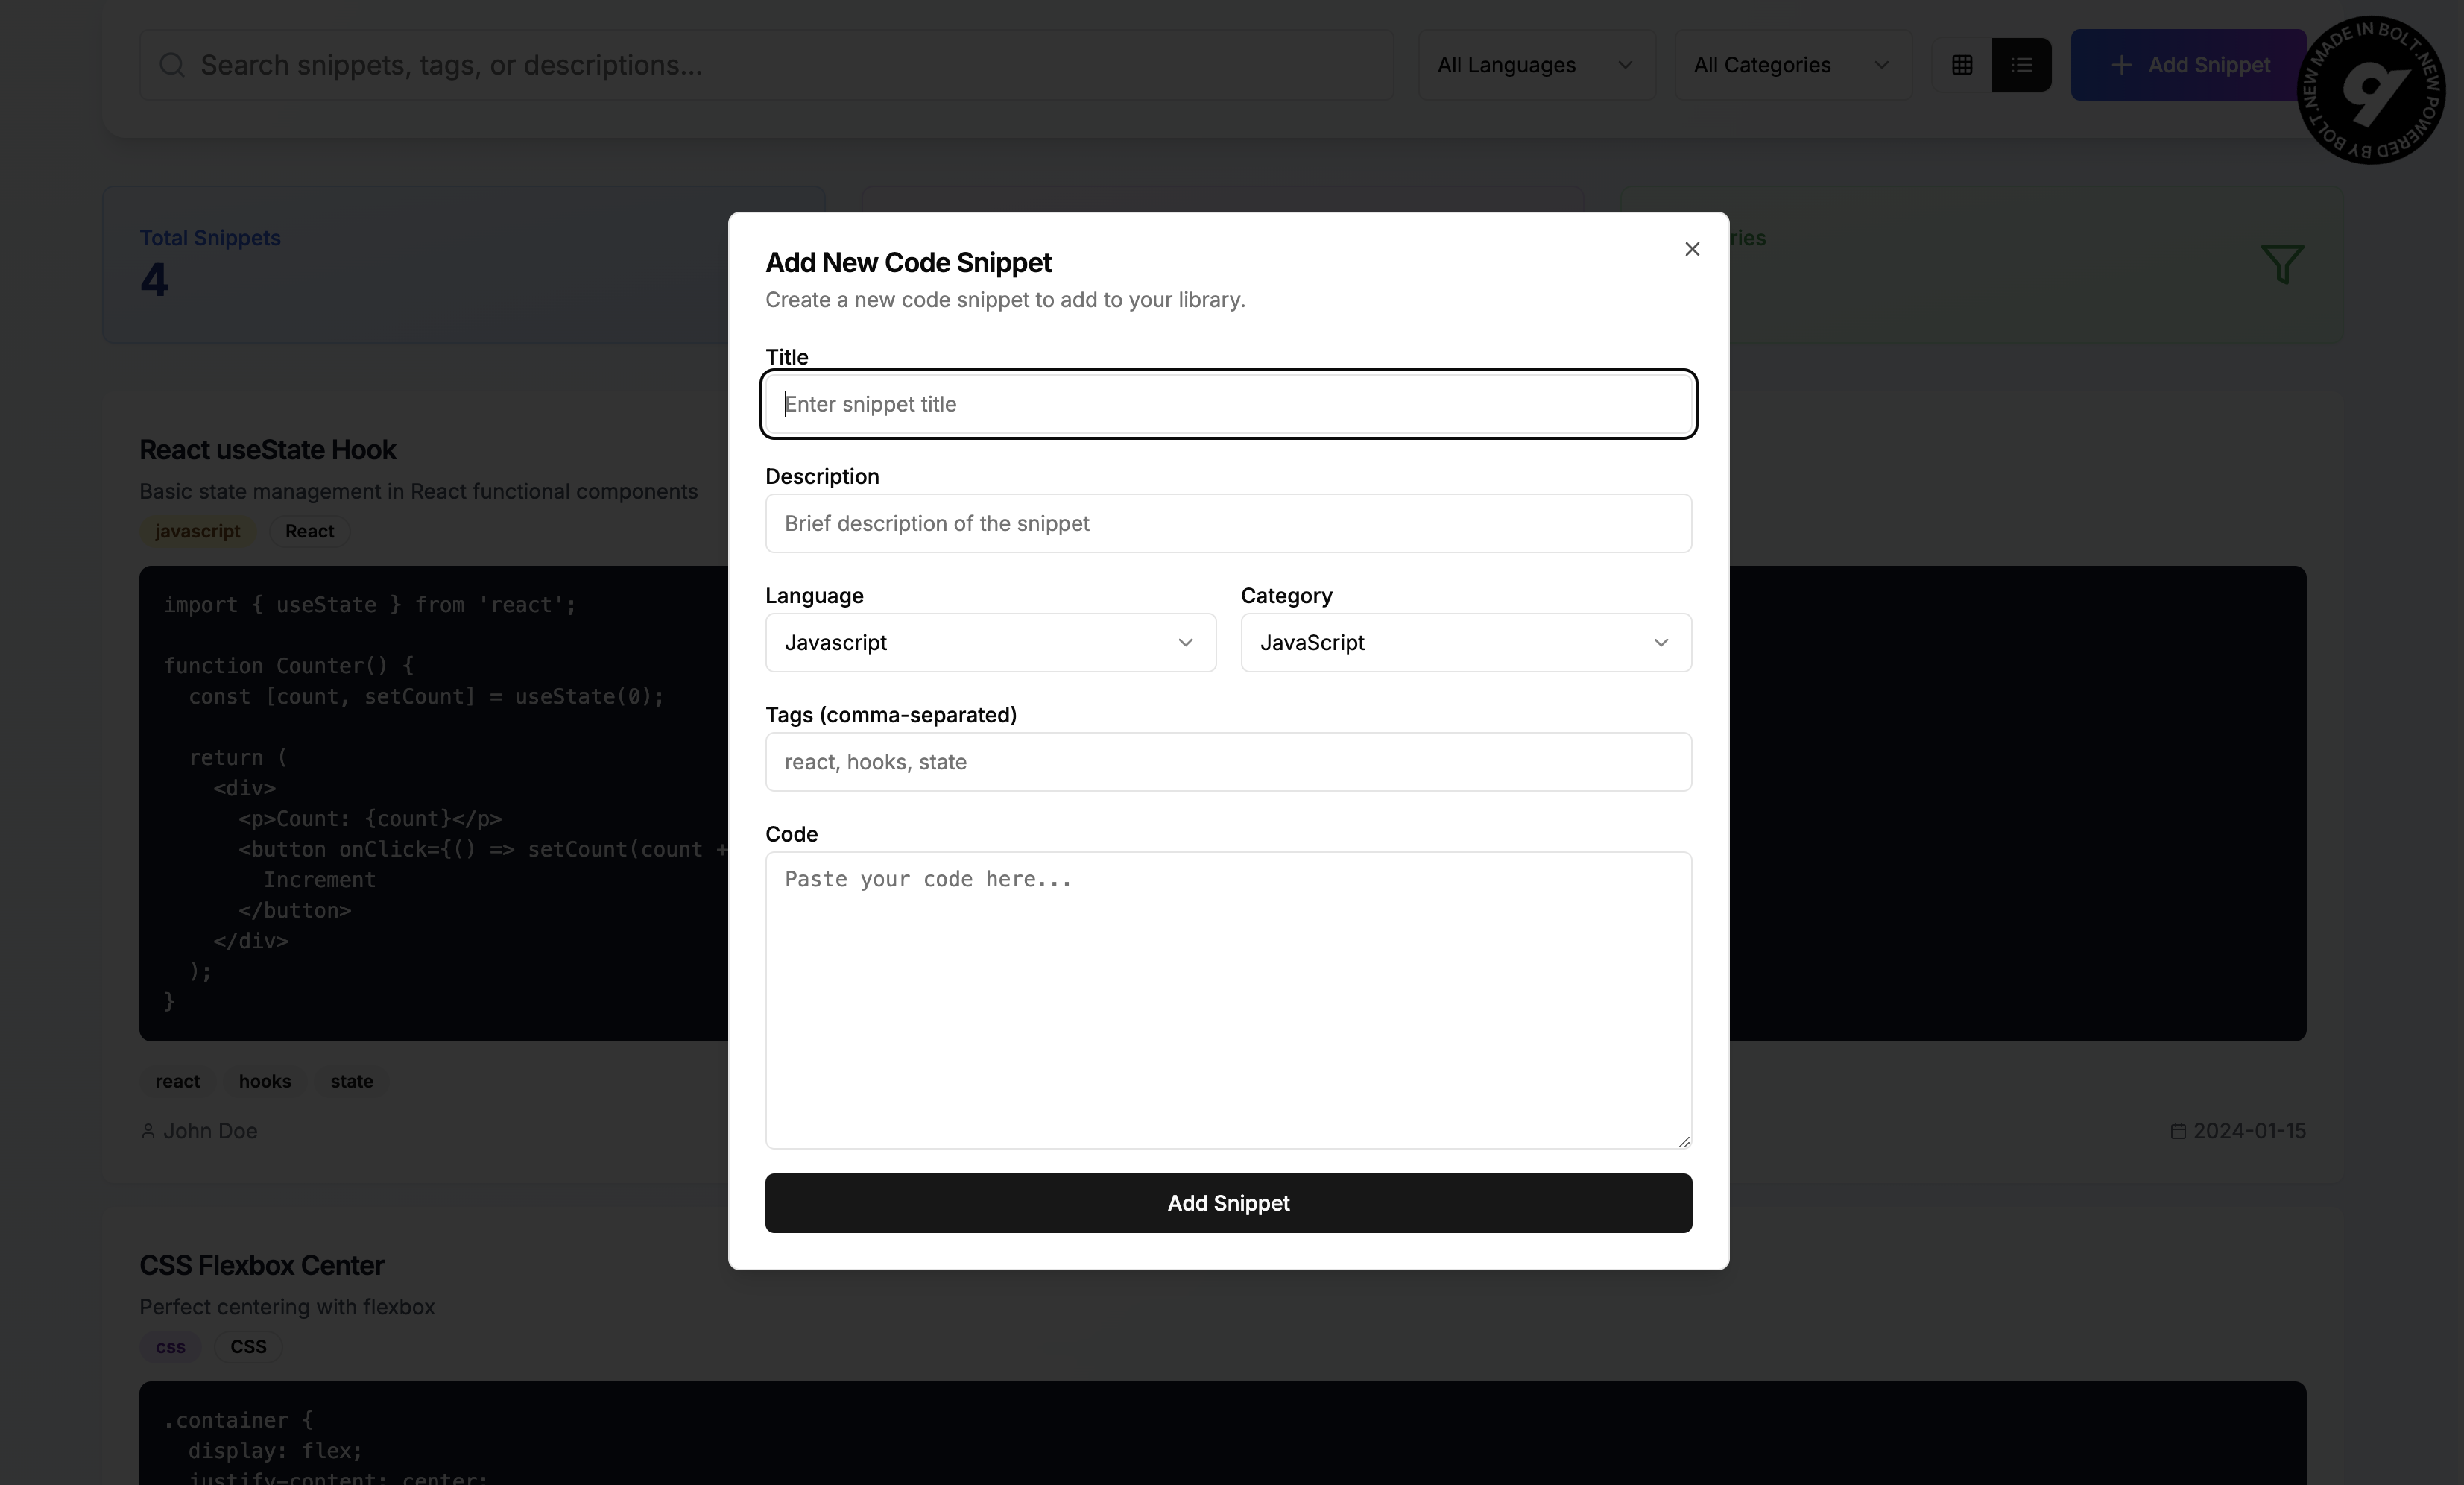Focus the snippet Title field
The height and width of the screenshot is (1485, 2464).
click(1228, 404)
